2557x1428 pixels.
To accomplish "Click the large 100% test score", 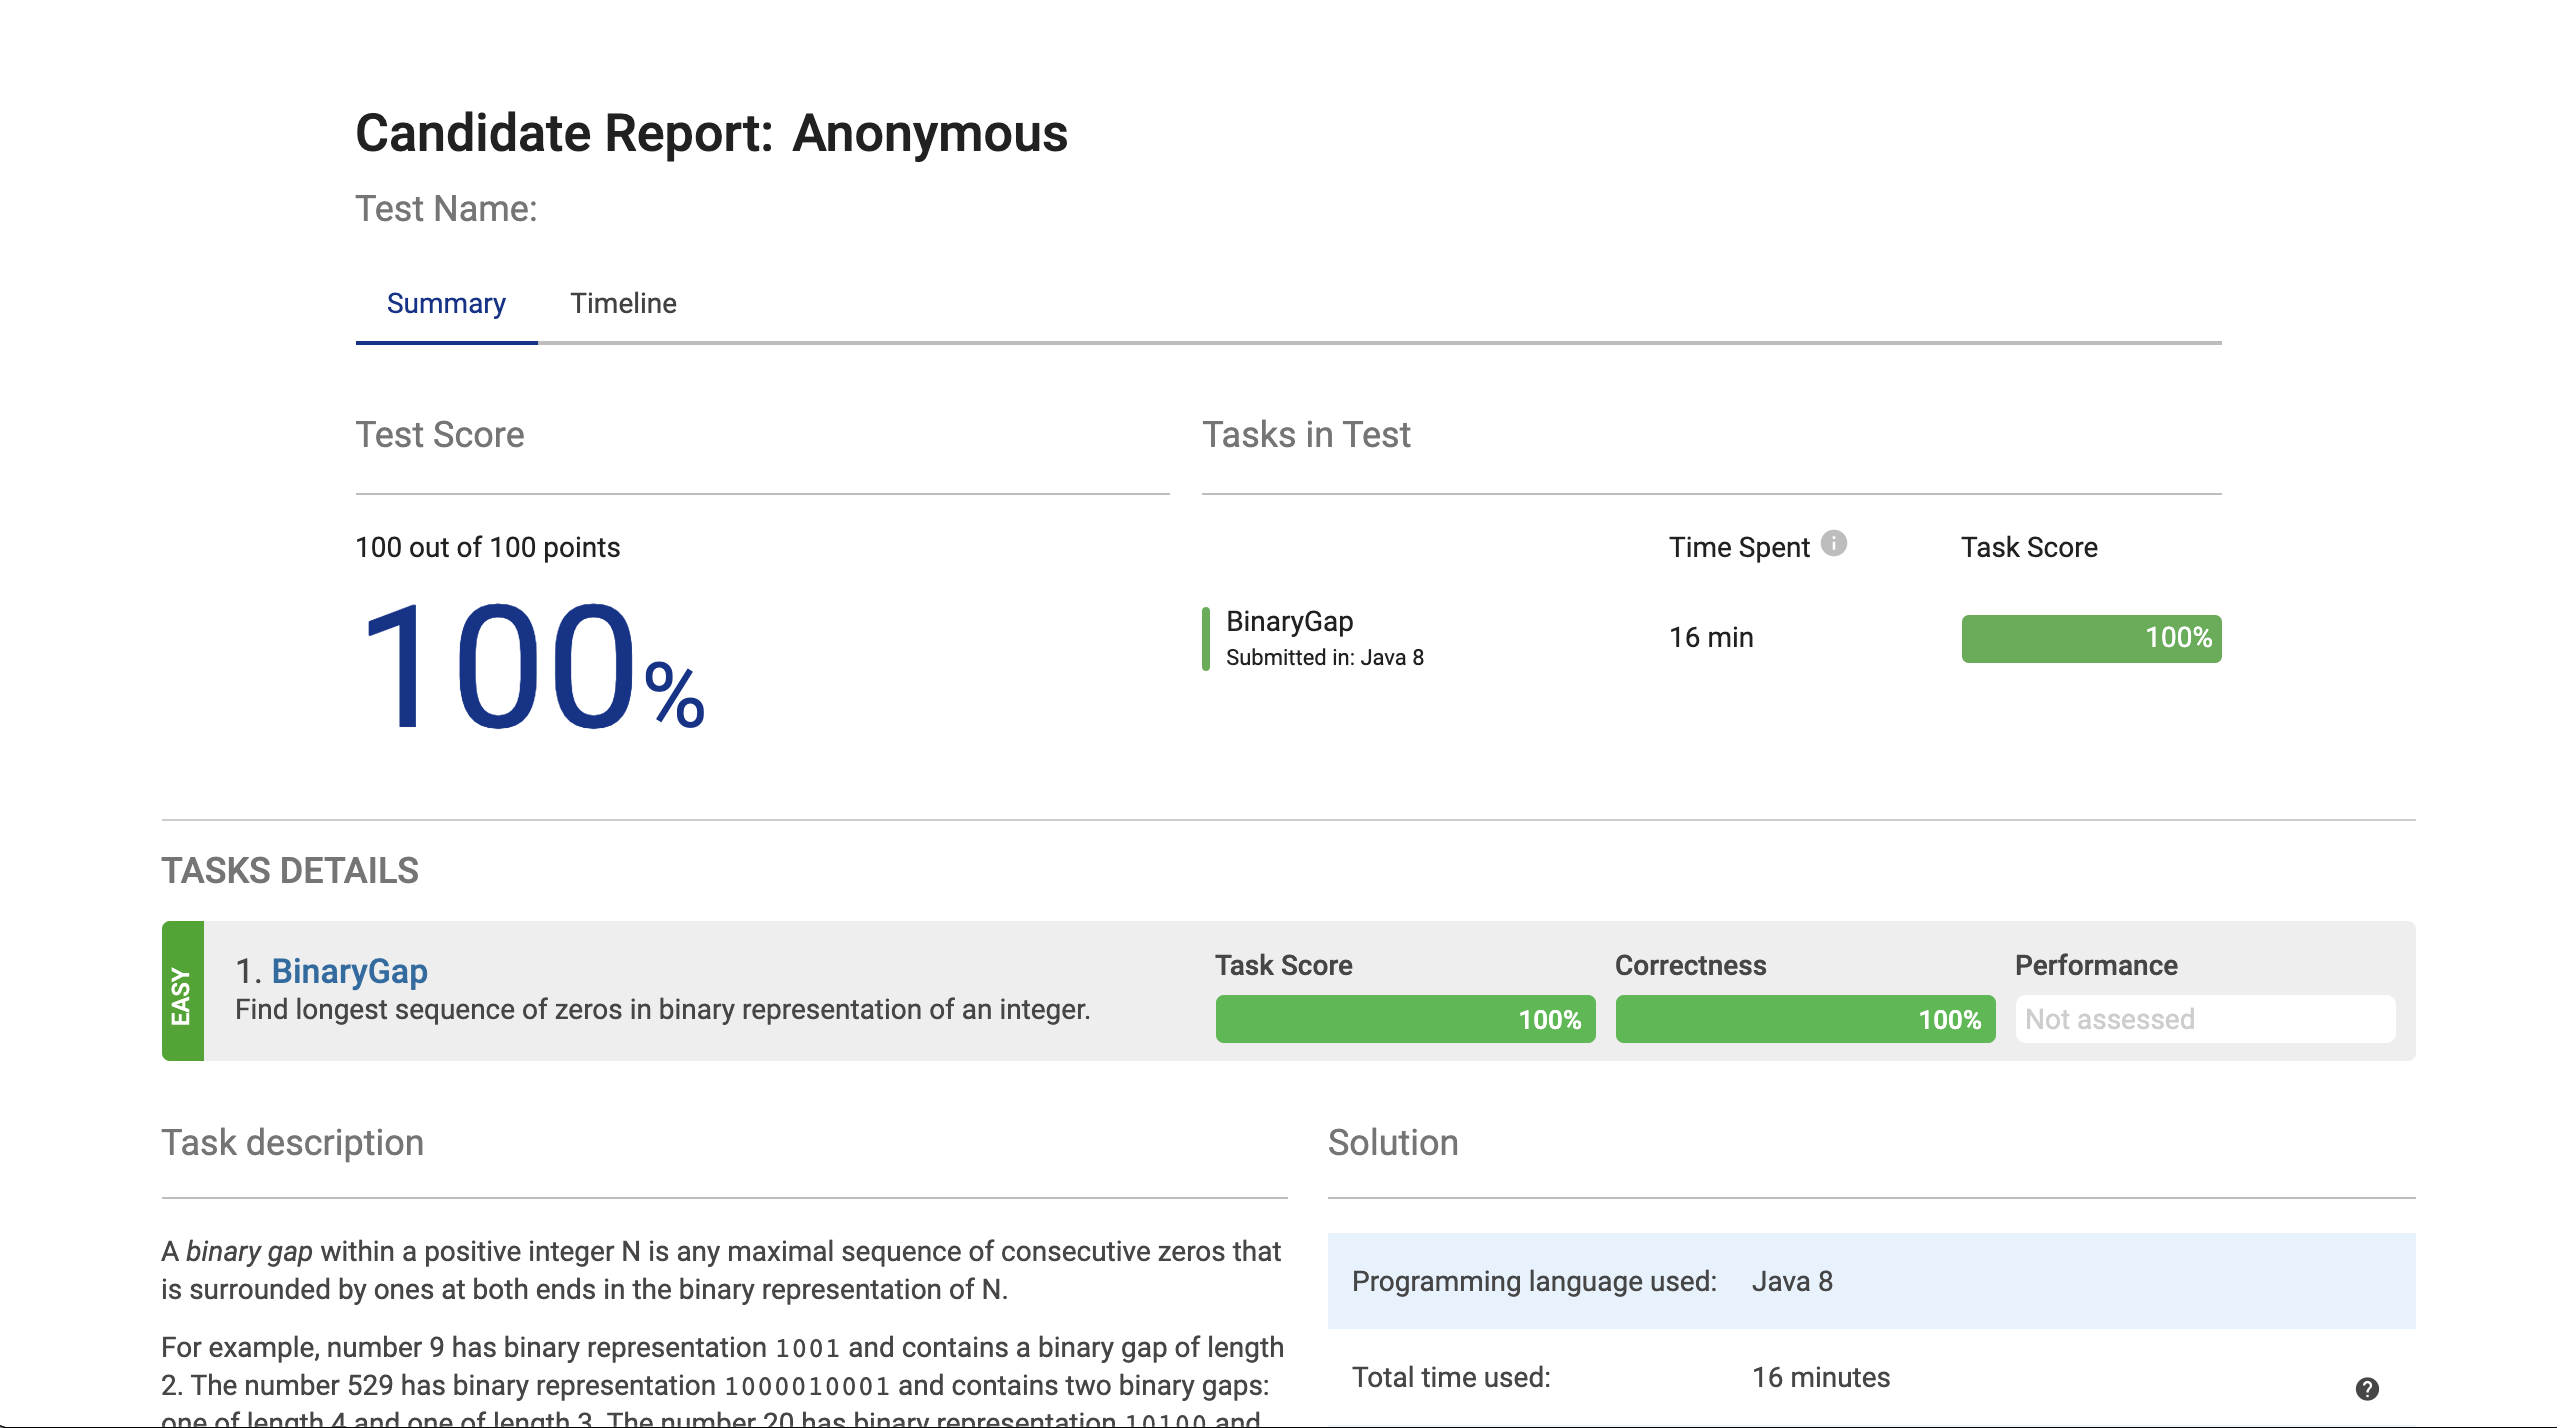I will click(x=530, y=667).
